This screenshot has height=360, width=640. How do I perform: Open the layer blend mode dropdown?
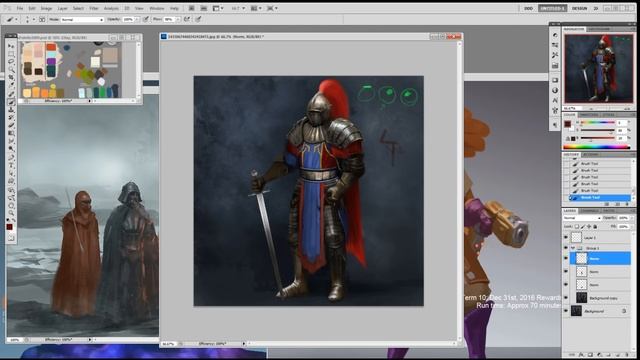click(x=582, y=218)
